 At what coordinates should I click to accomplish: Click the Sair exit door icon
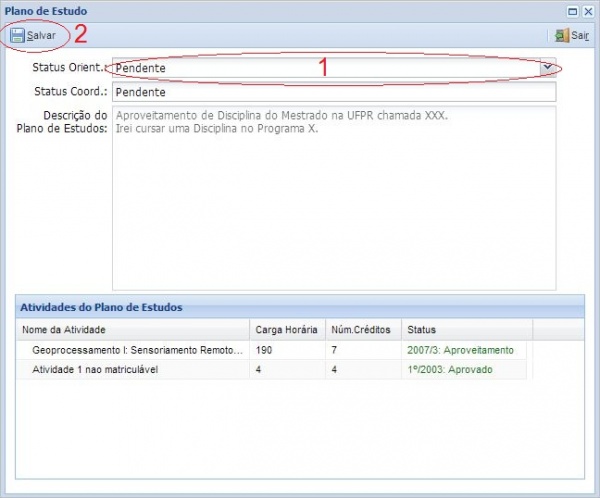pyautogui.click(x=561, y=35)
